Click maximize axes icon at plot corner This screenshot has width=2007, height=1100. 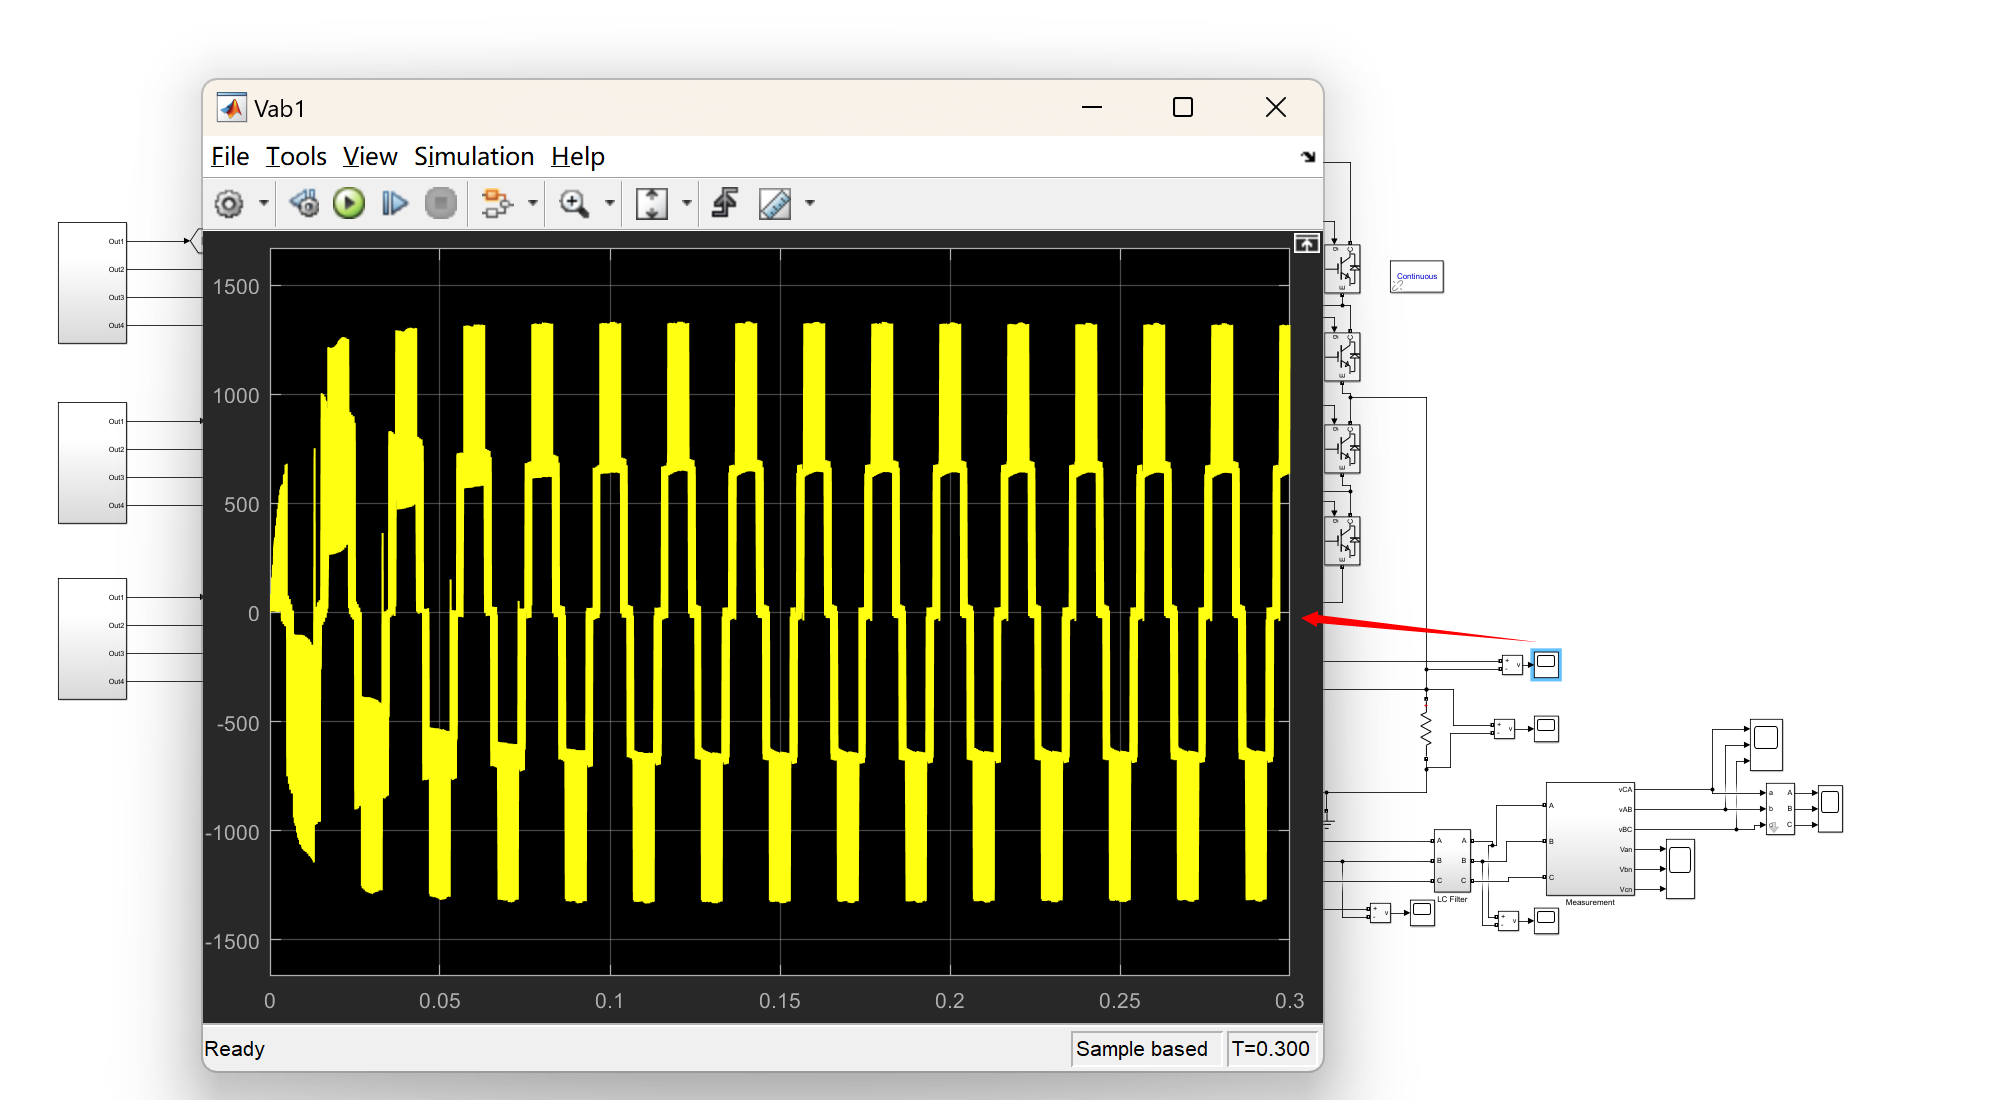click(1306, 244)
